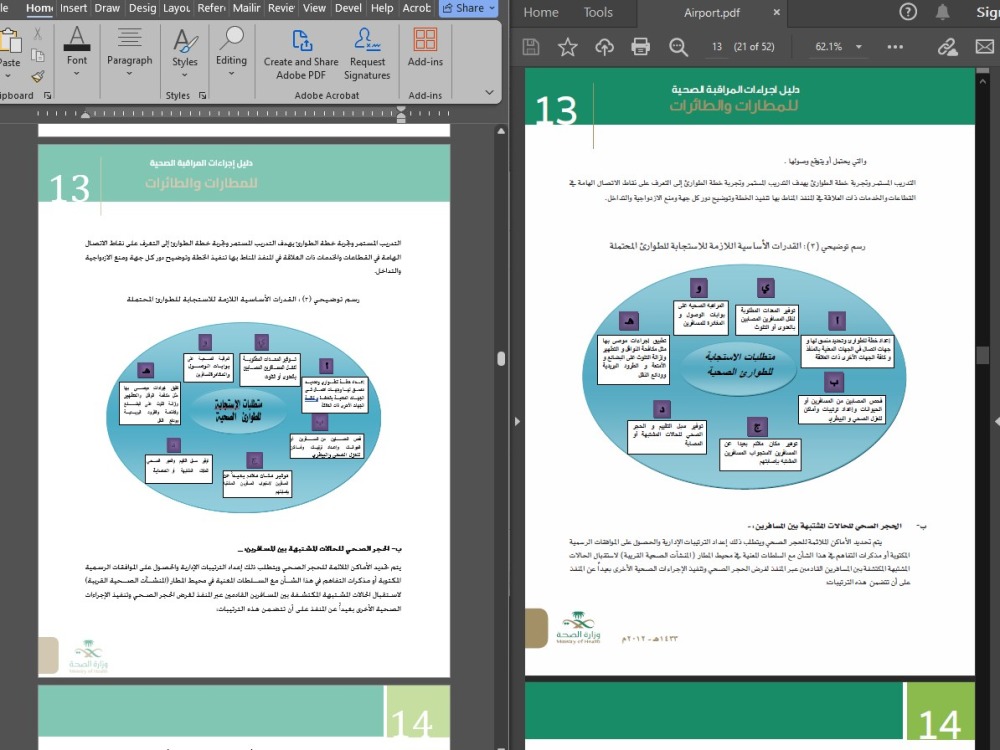The width and height of the screenshot is (1000, 750).
Task: Click Sign in at Acrobat top right
Action: (x=988, y=12)
